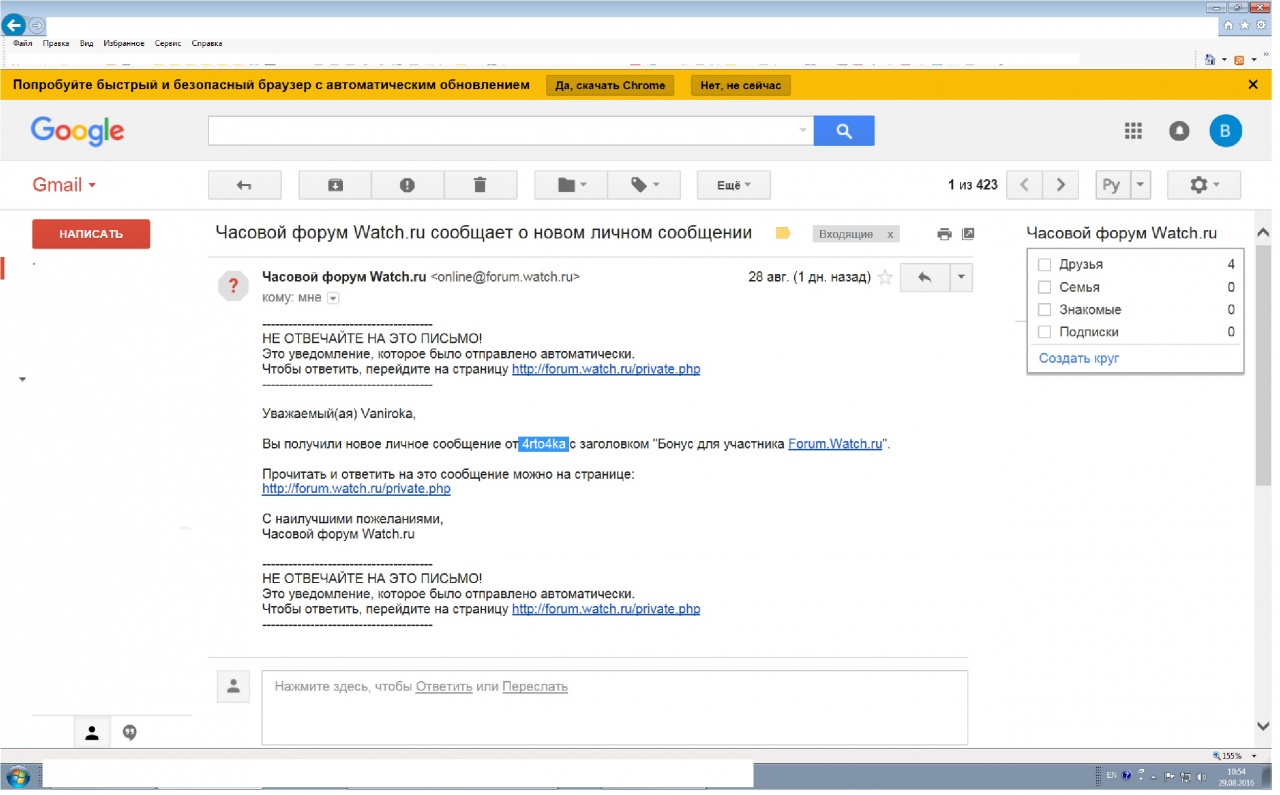Delete email with trash icon
1280x795 pixels.
[x=480, y=185]
